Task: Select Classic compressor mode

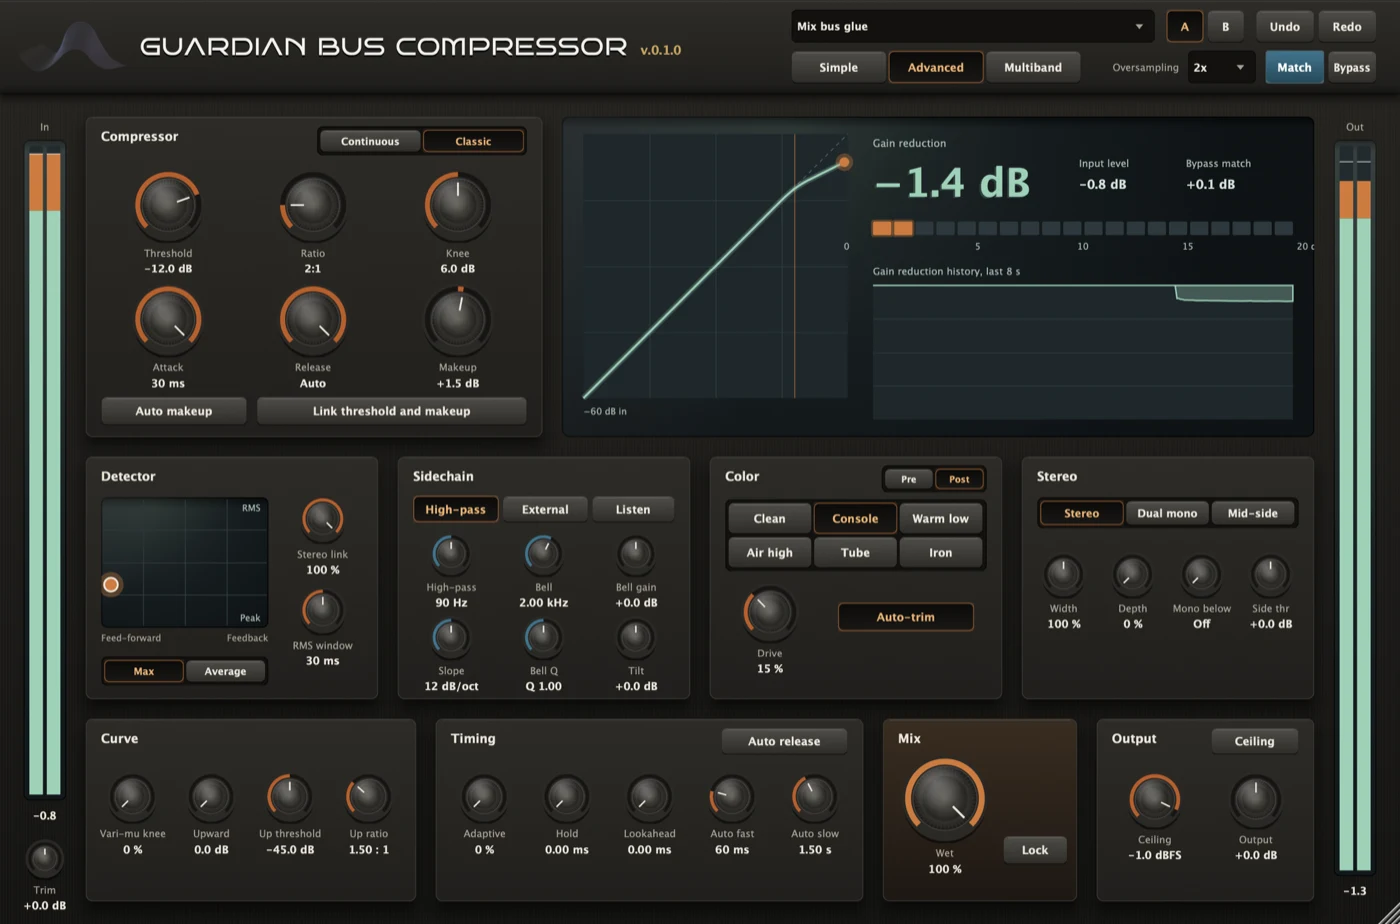Action: 473,141
